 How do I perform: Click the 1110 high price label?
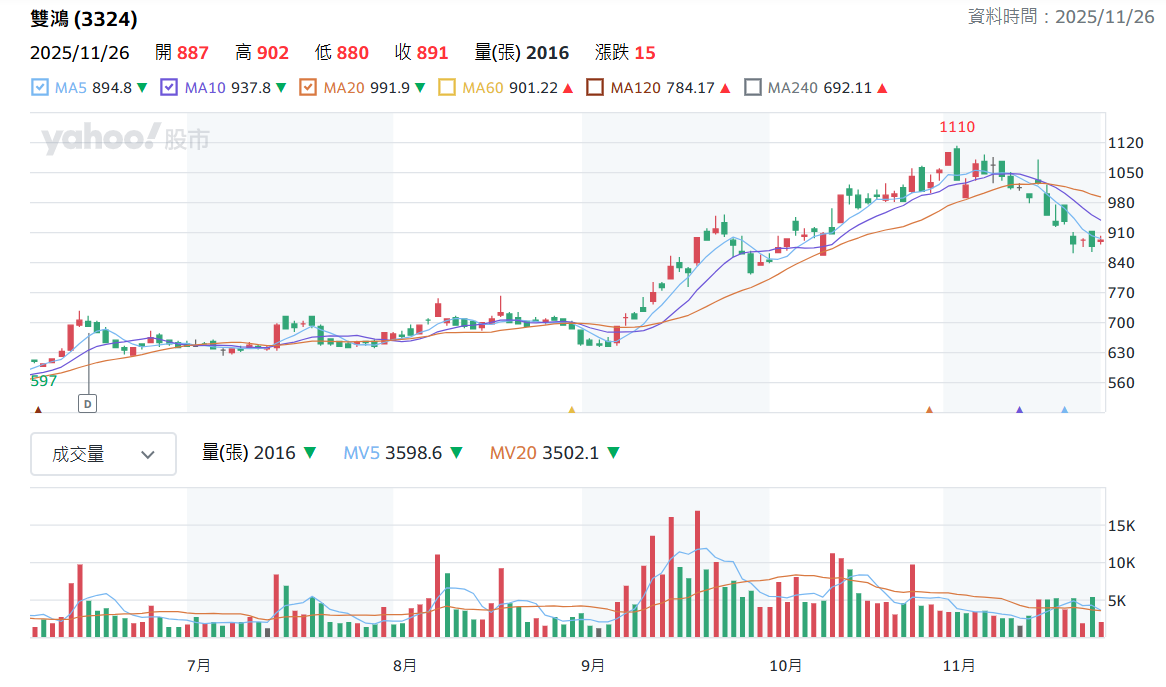[957, 127]
